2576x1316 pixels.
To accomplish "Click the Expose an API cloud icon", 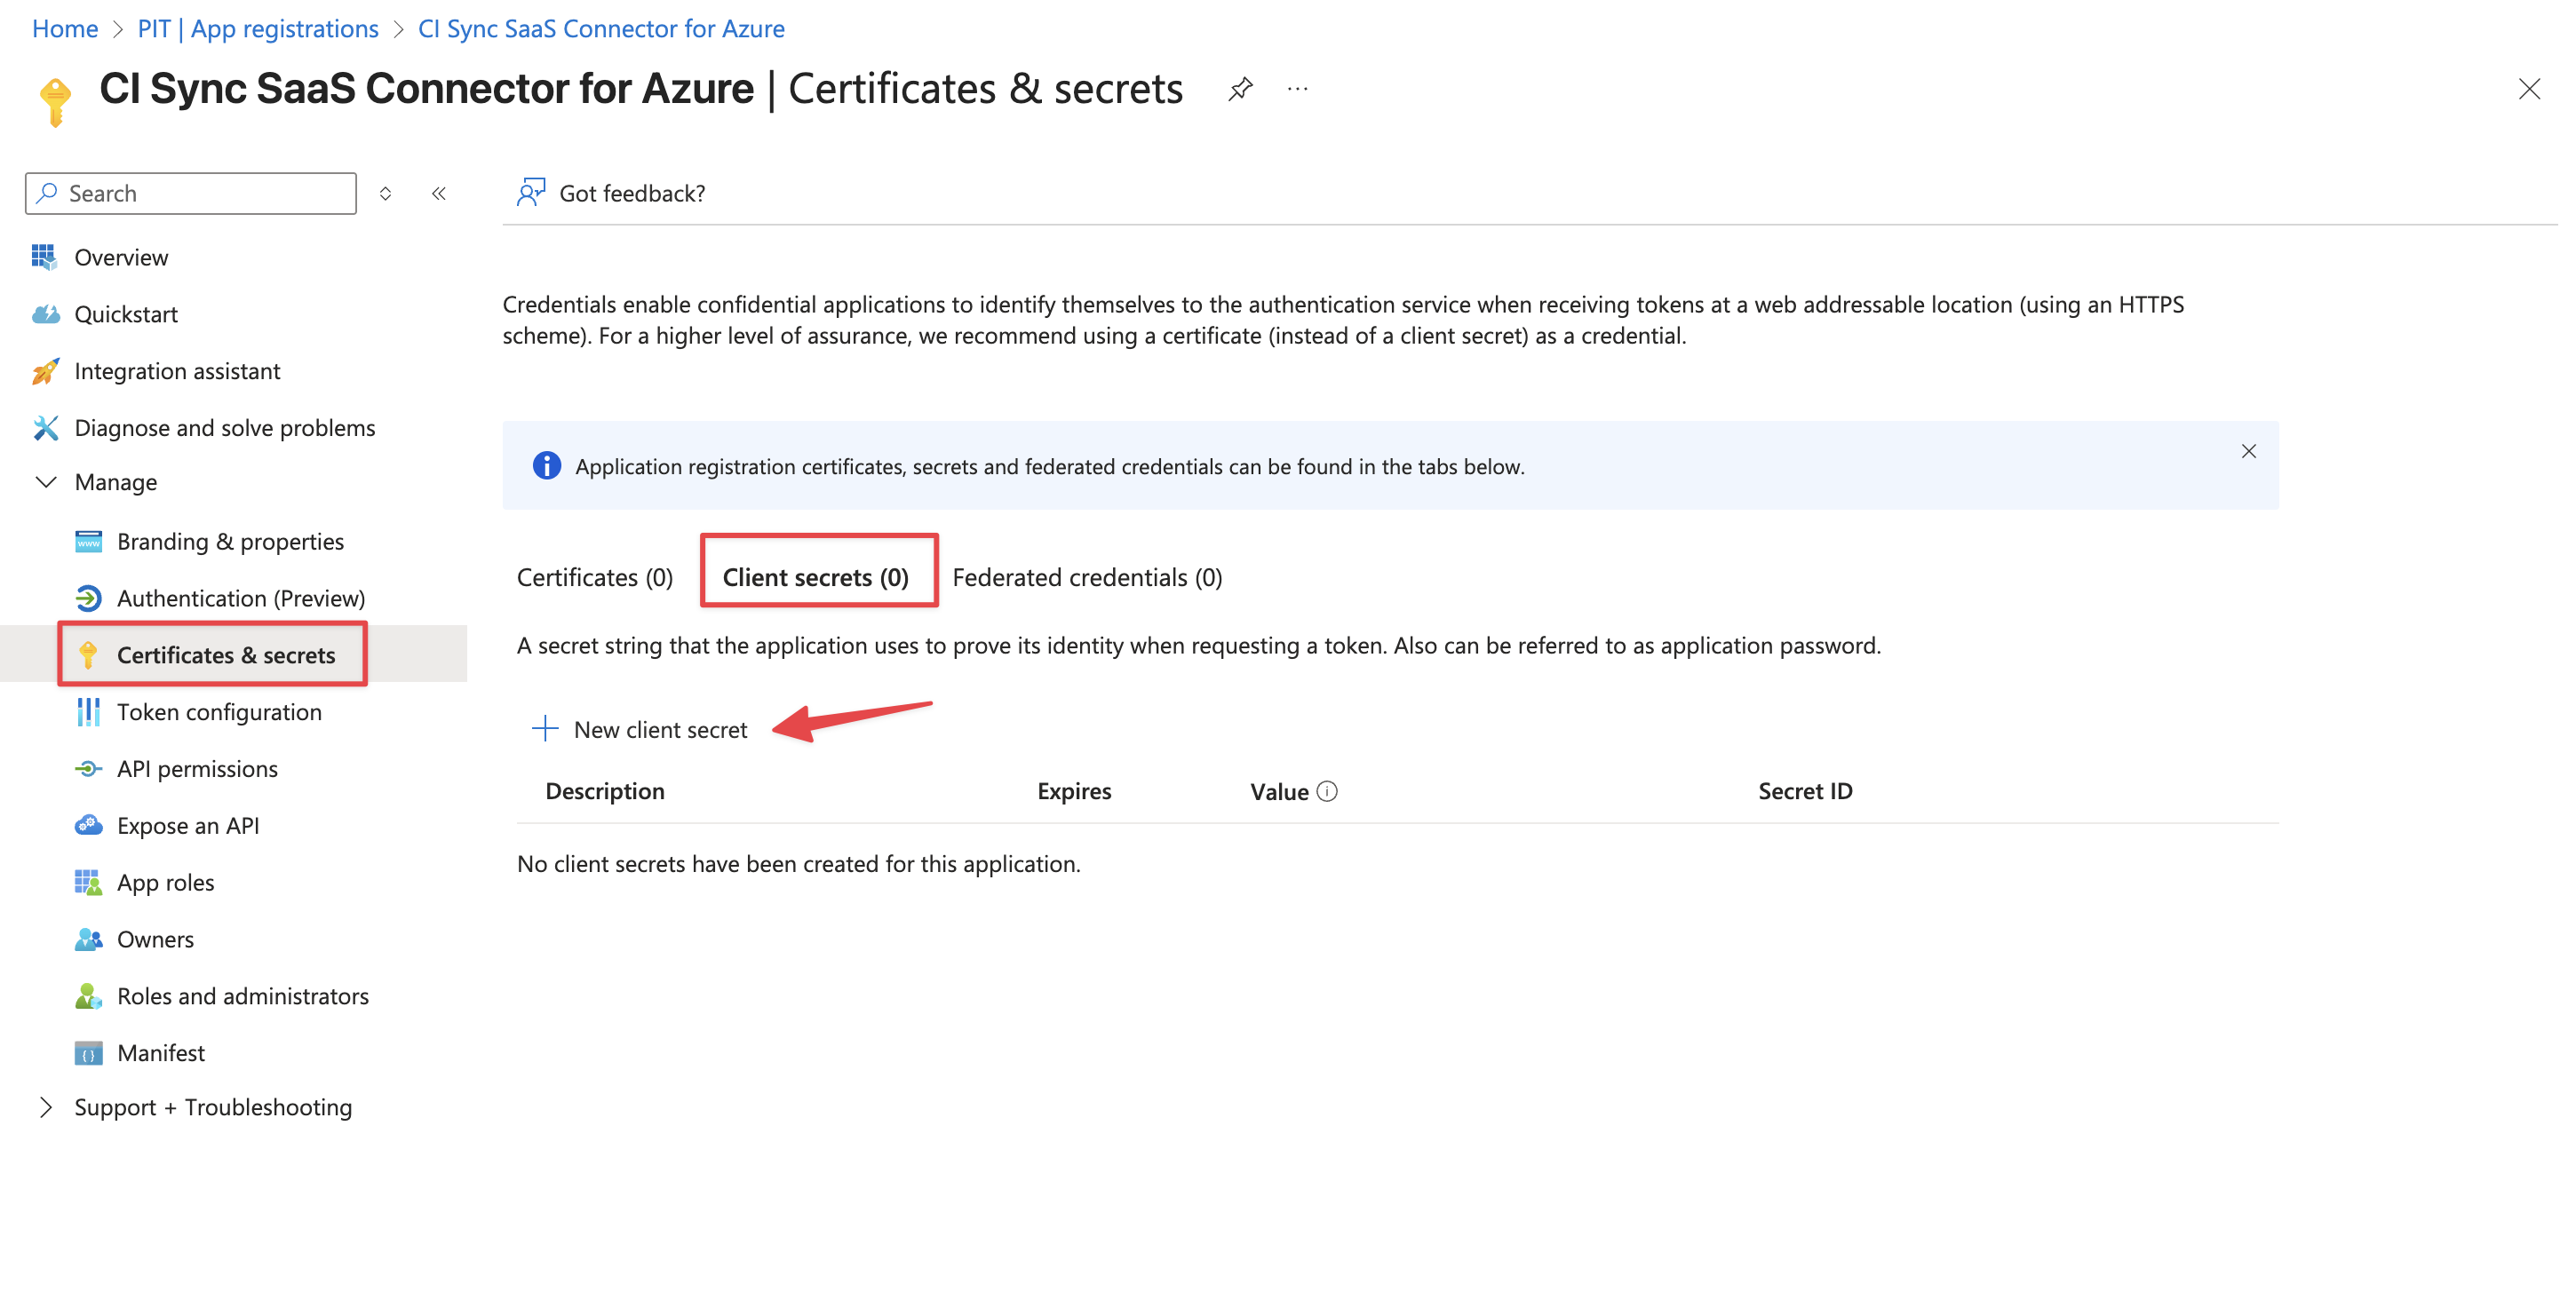I will coord(88,826).
